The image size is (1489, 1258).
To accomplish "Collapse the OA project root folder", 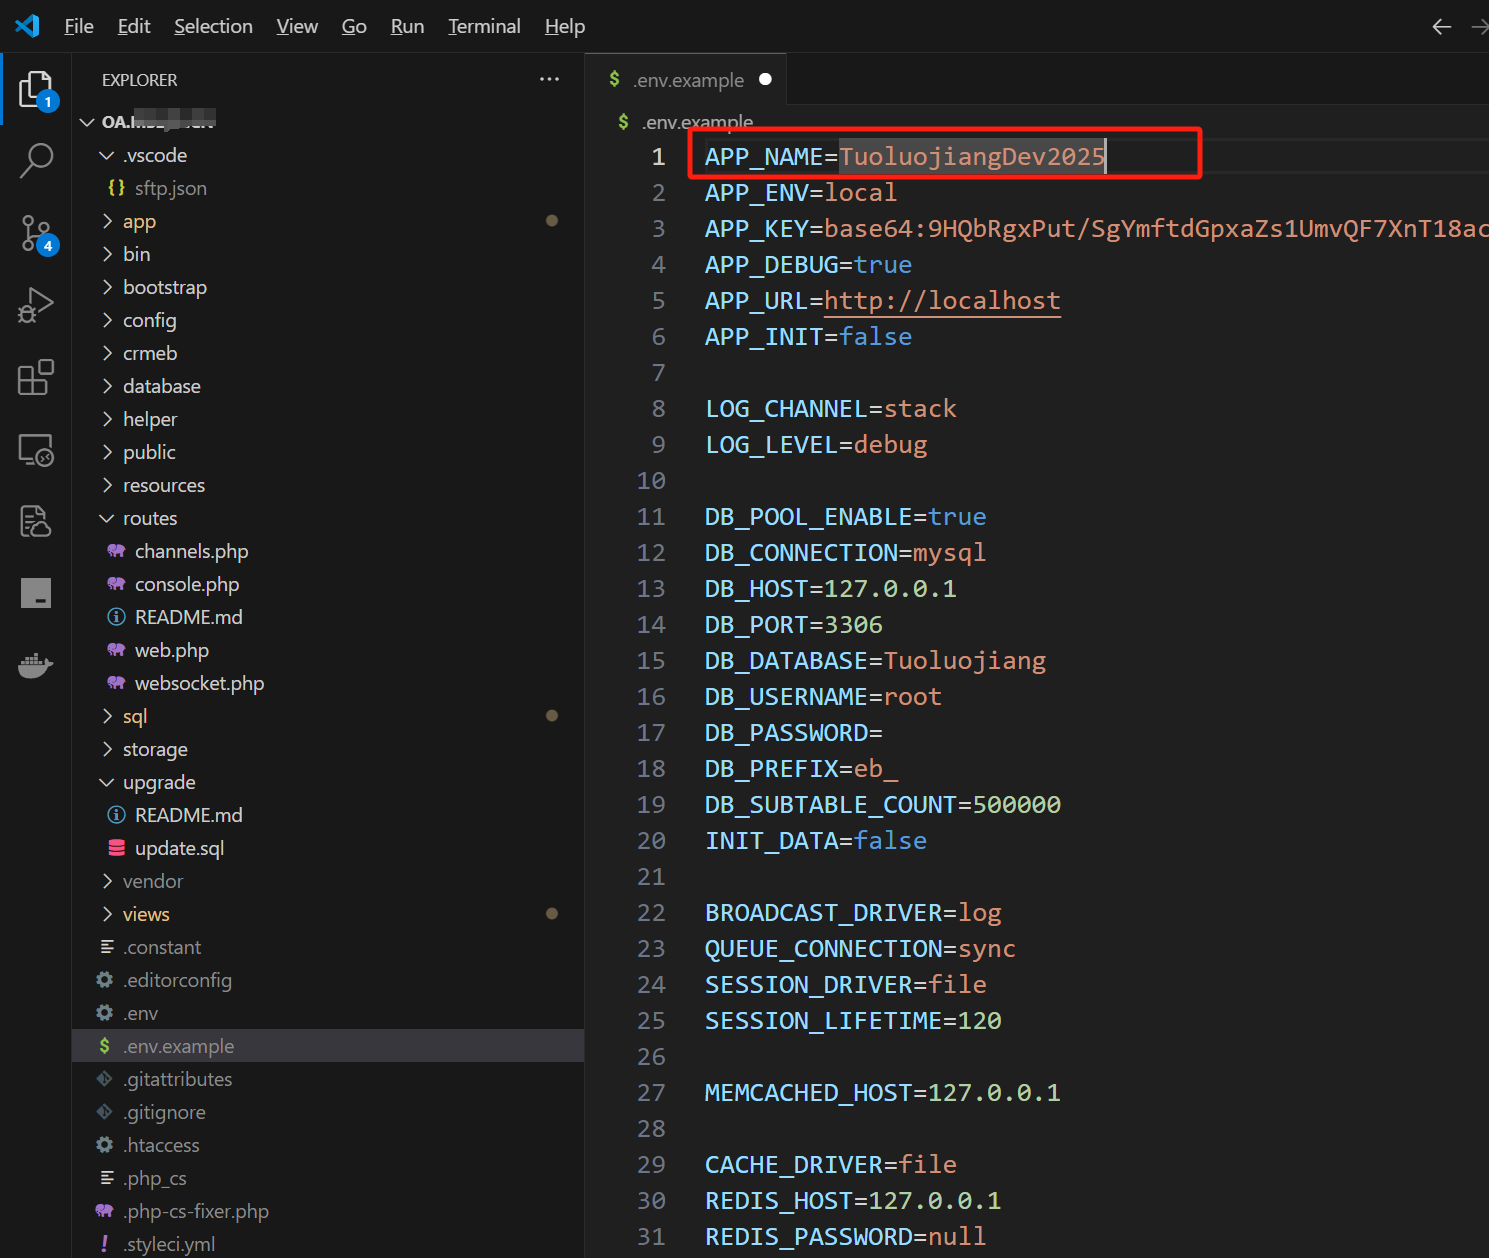I will coord(328,122).
